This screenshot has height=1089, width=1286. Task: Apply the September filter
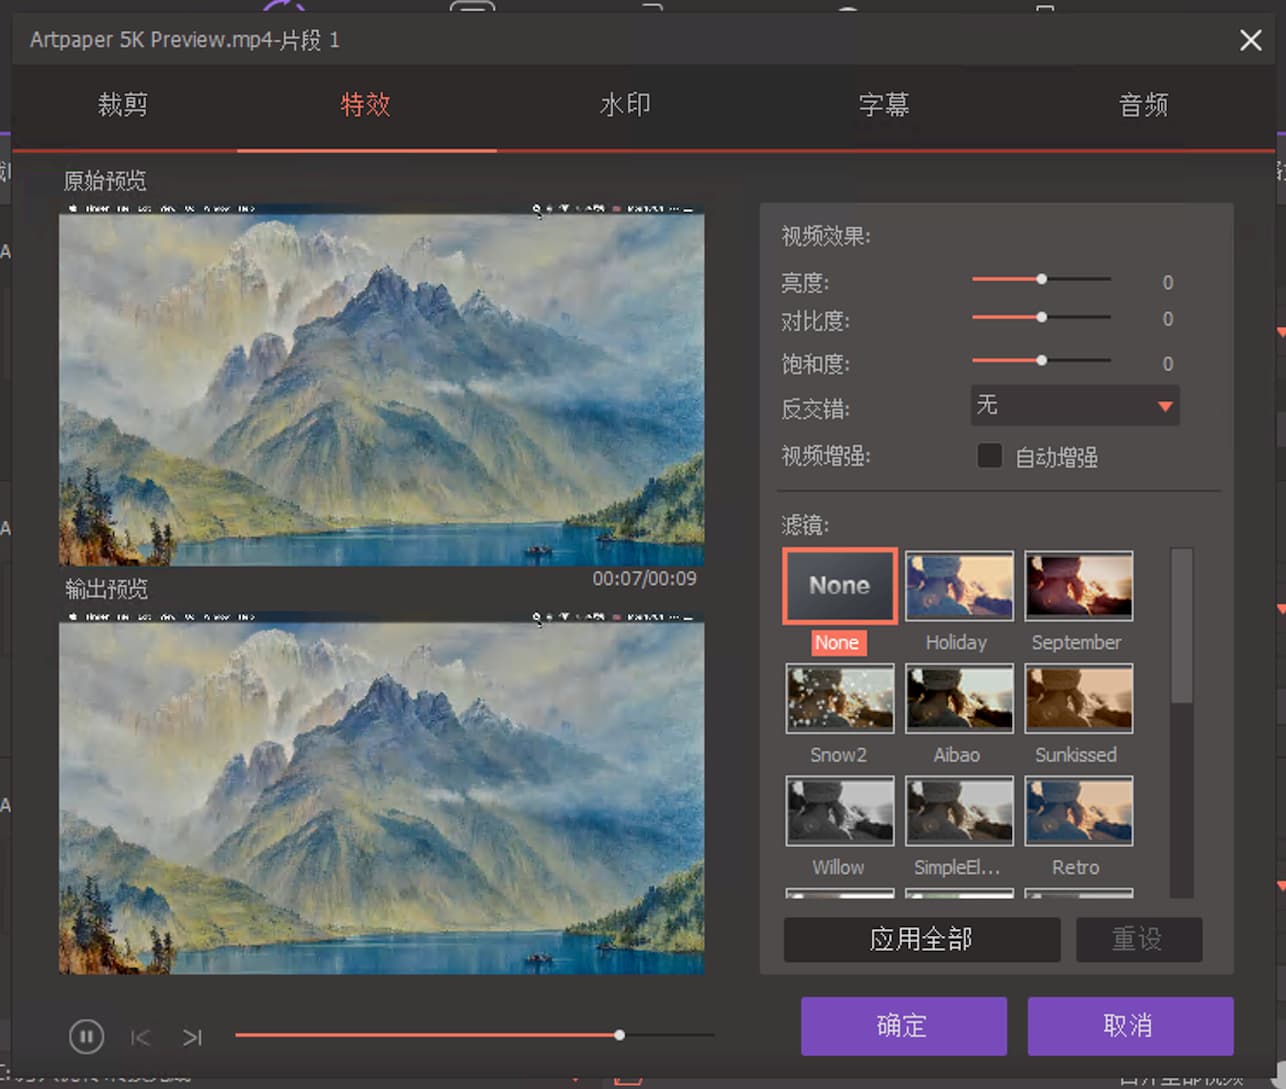(1079, 586)
